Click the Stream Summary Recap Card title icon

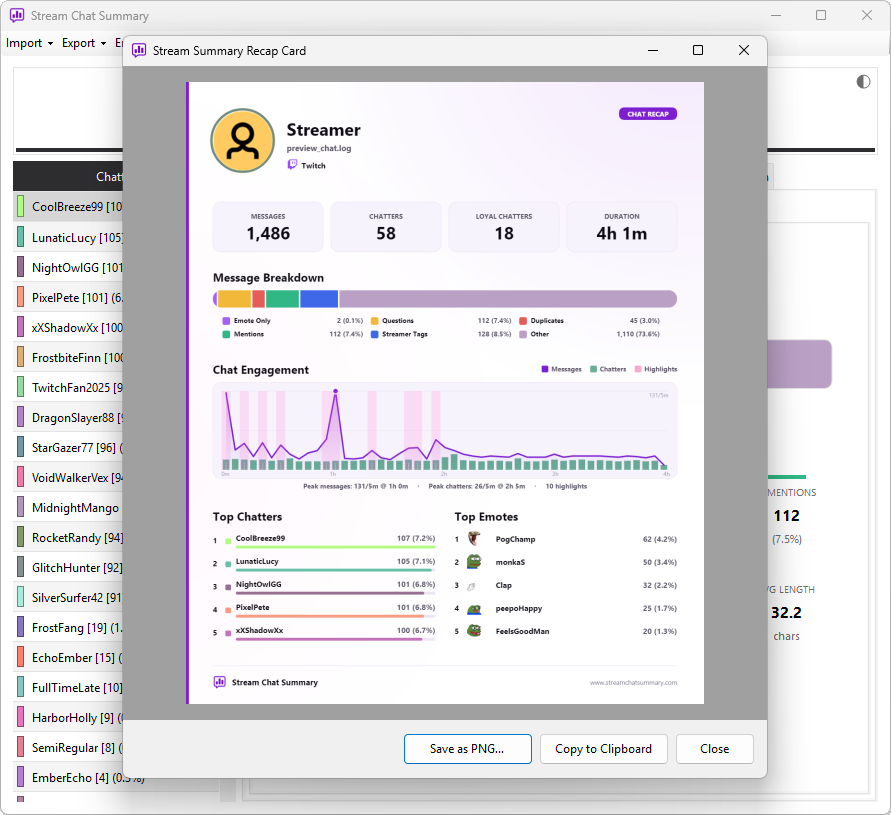click(x=139, y=51)
